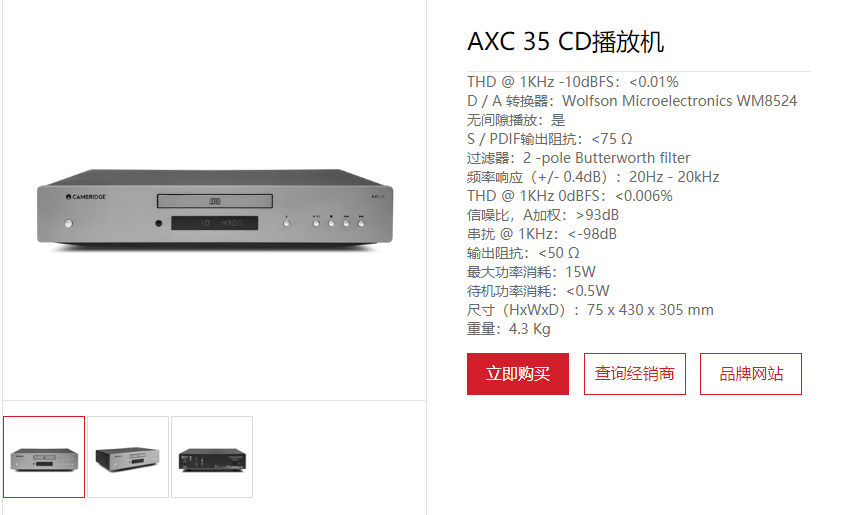Click the Wolfson Microelectronics WM8524 spec line

tap(632, 101)
